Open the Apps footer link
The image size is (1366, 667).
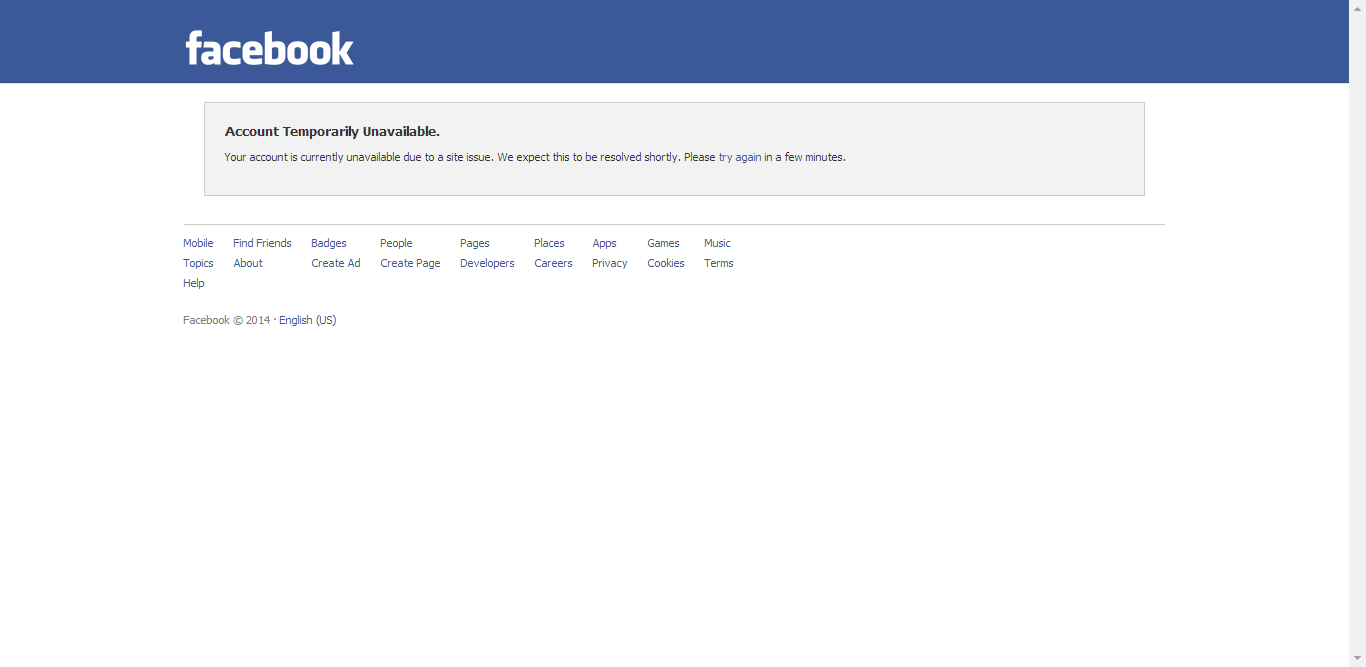pyautogui.click(x=604, y=243)
